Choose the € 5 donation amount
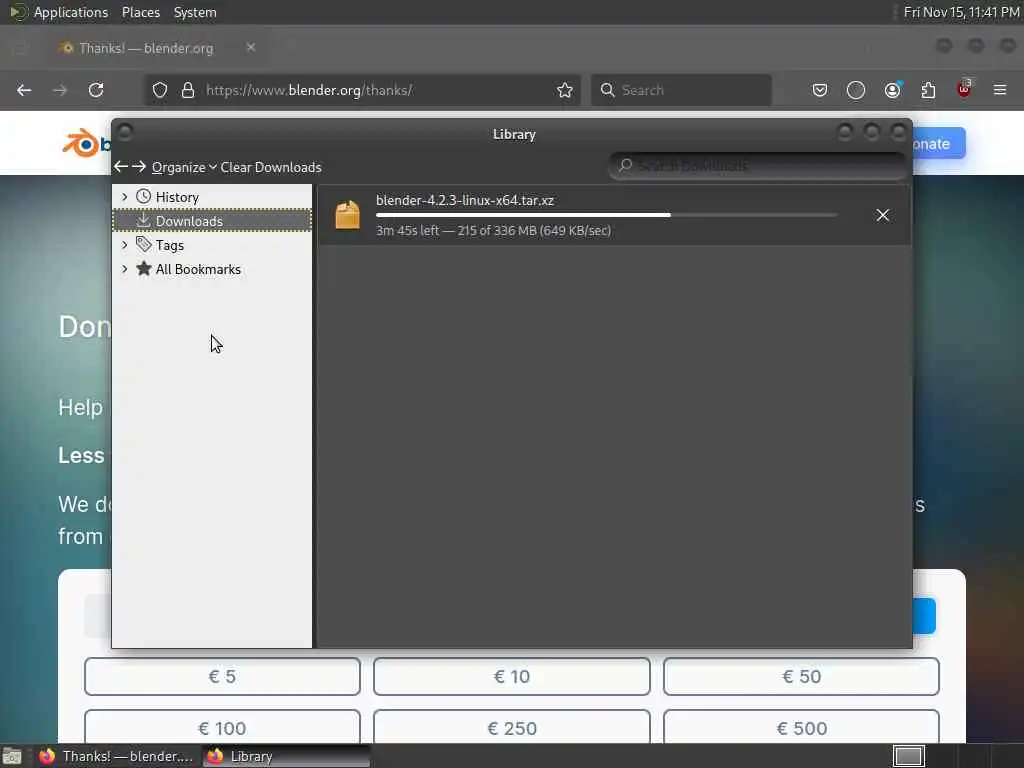The width and height of the screenshot is (1024, 768). coord(222,677)
